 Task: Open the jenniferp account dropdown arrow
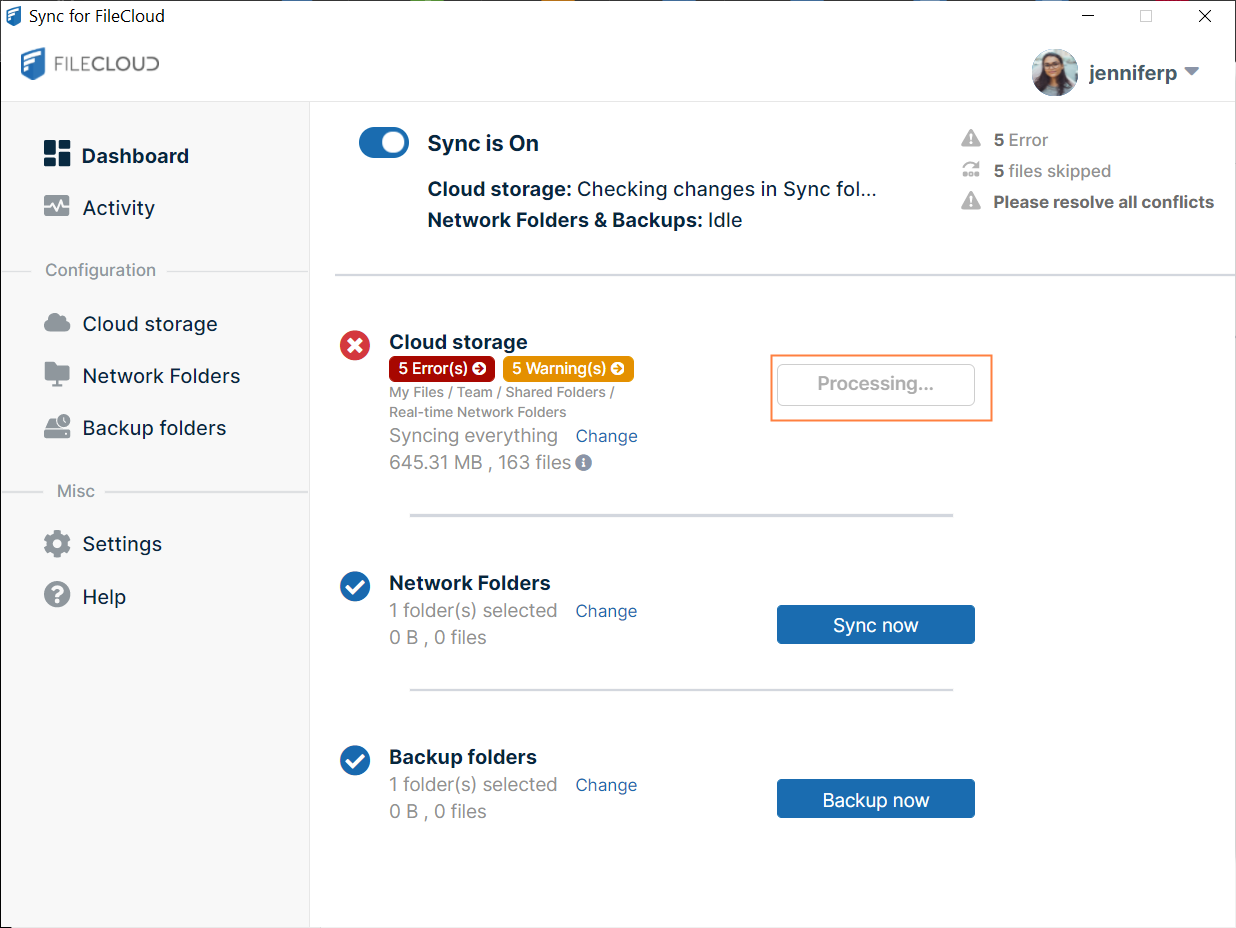click(x=1191, y=72)
